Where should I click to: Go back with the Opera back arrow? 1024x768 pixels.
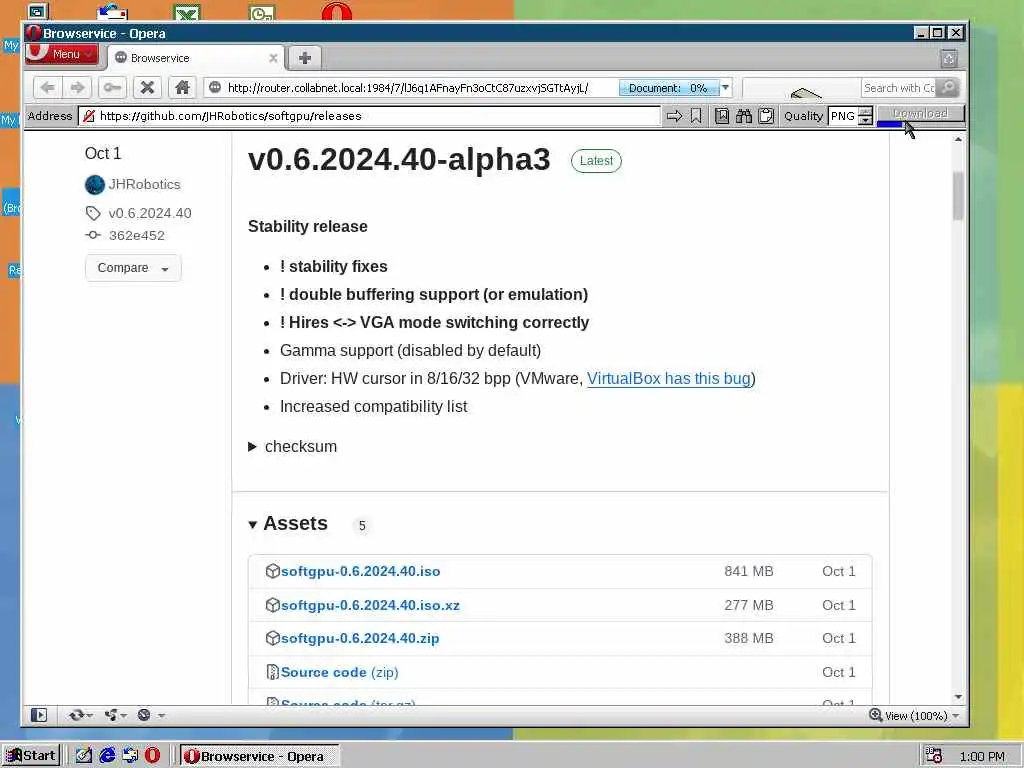pyautogui.click(x=47, y=88)
